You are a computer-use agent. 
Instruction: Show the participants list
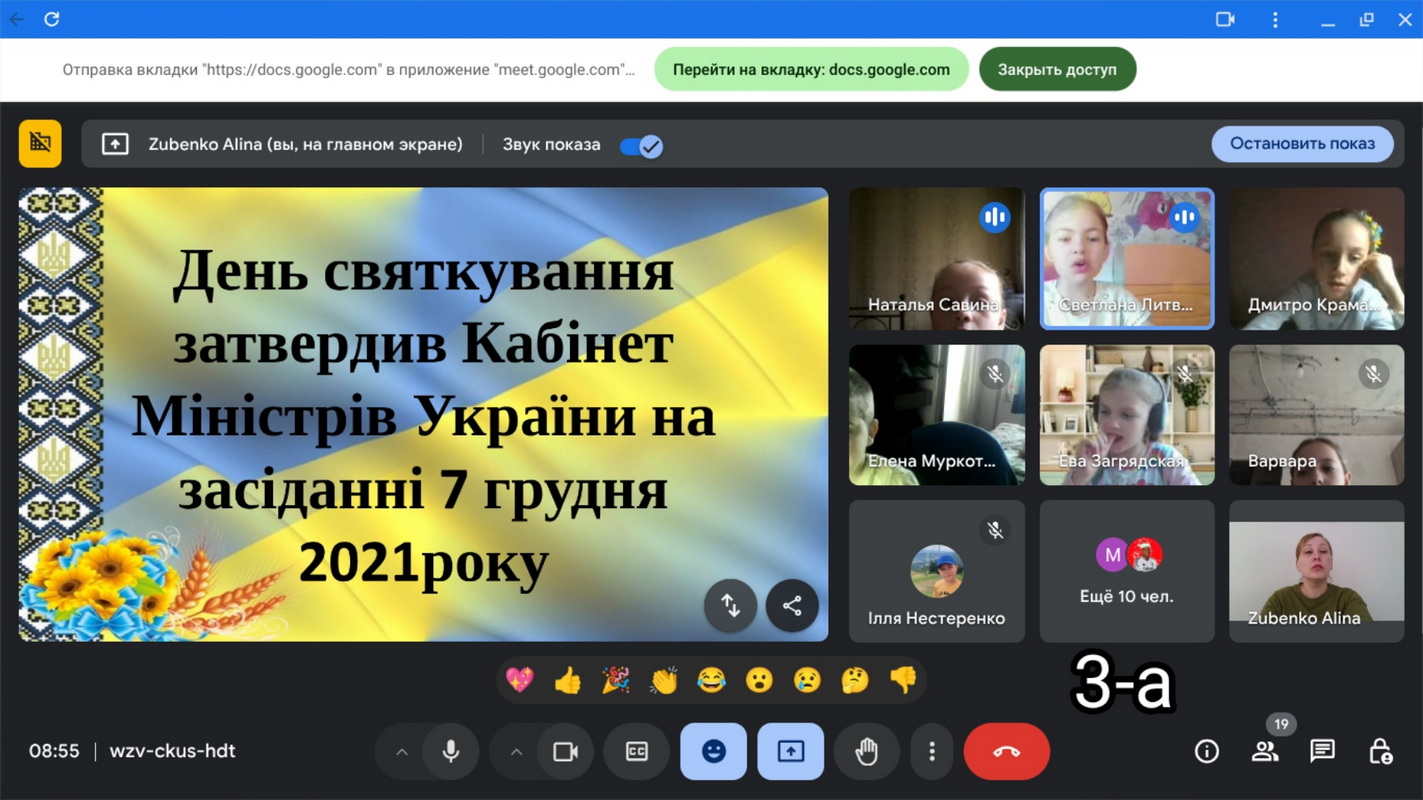(x=1265, y=751)
